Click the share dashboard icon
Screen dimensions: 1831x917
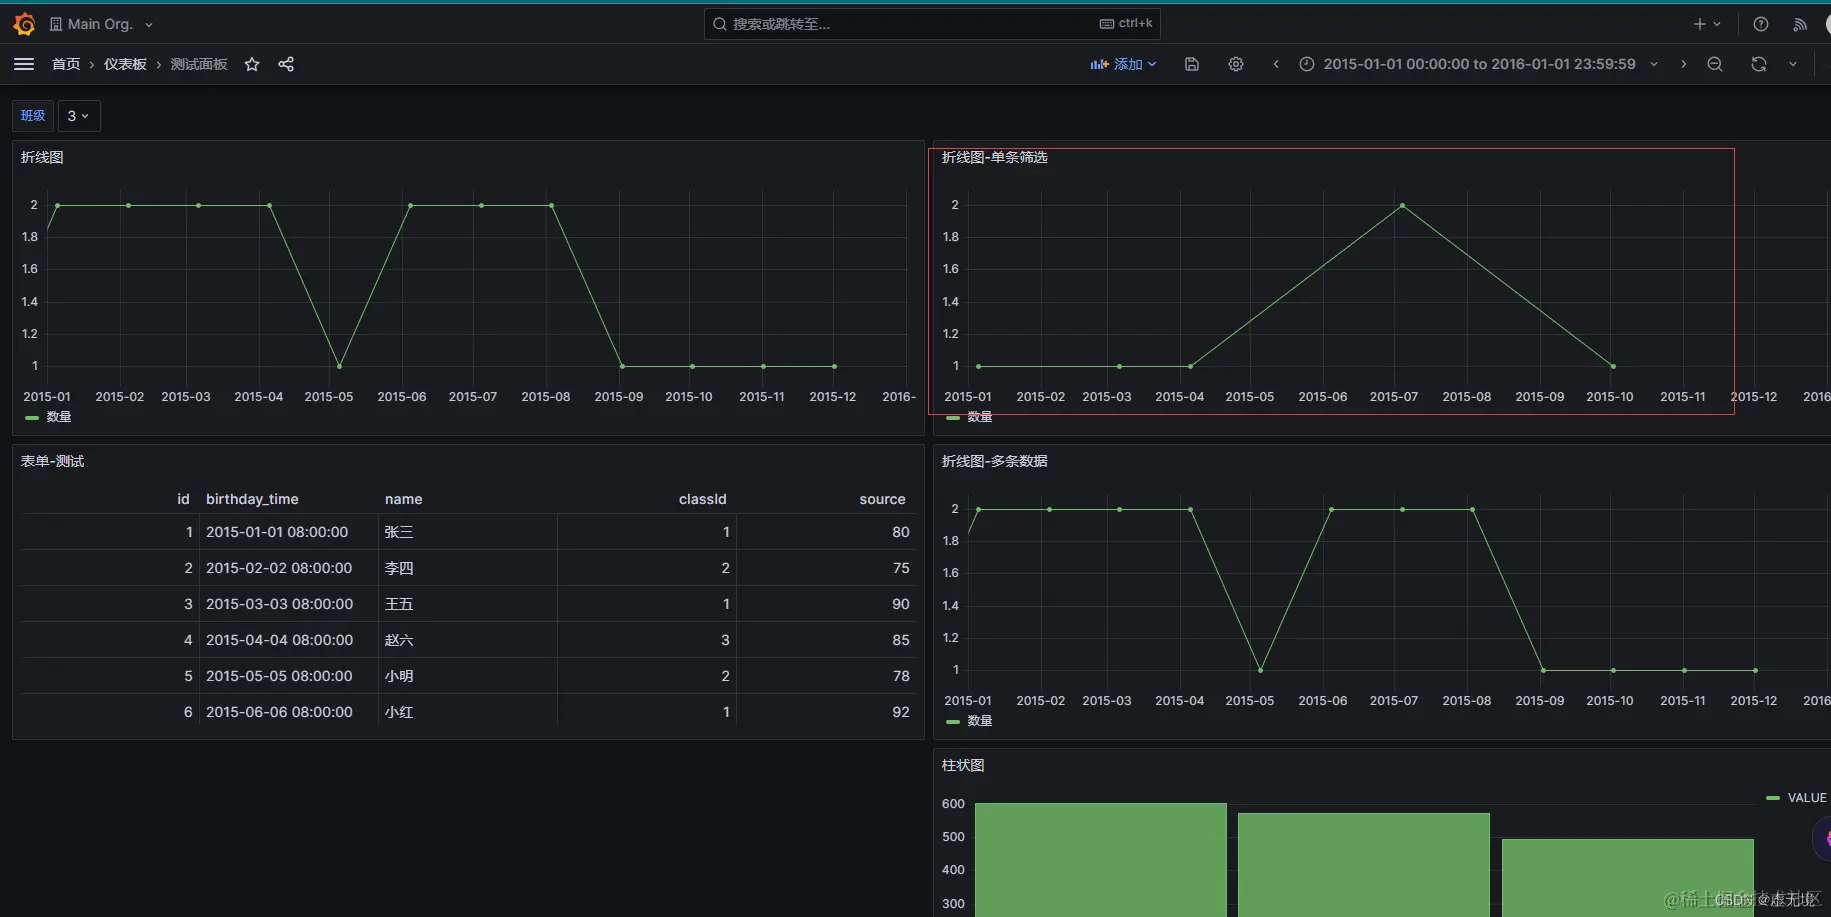286,64
